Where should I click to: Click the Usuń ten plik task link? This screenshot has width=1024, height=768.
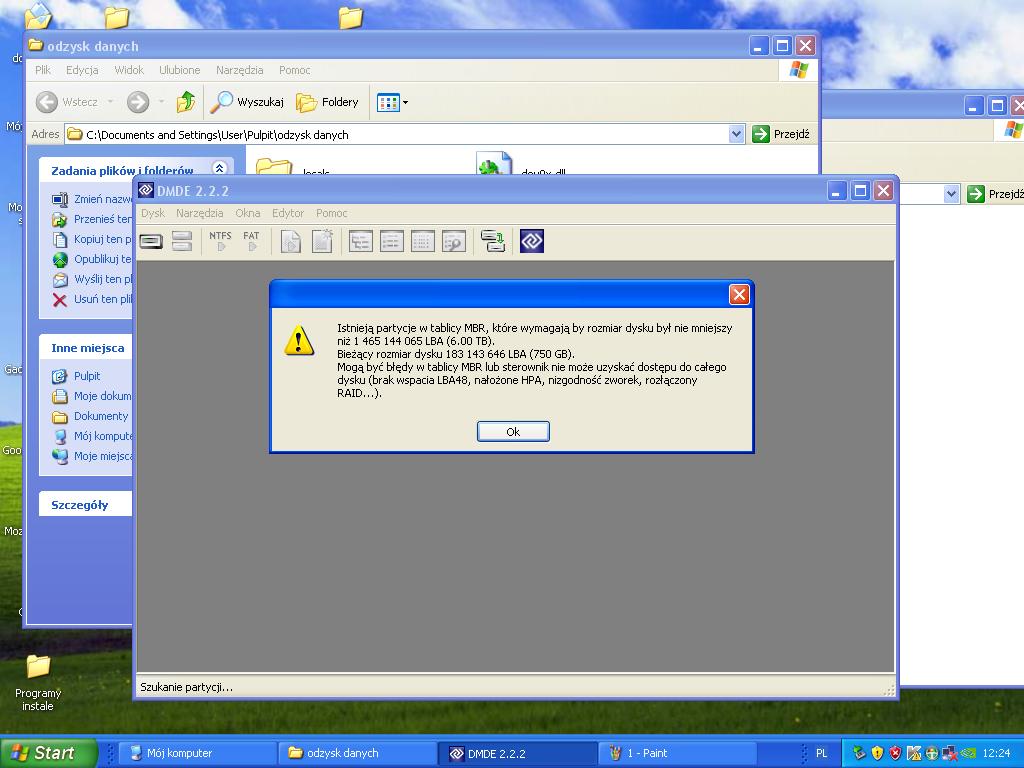click(x=92, y=299)
